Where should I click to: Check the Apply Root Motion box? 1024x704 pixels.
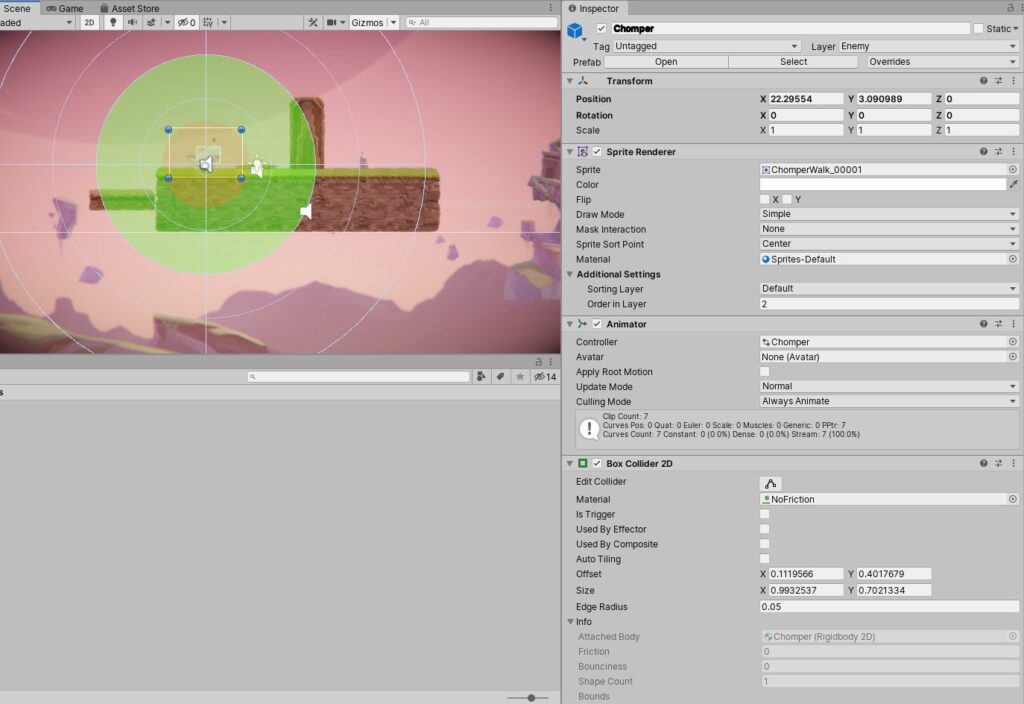765,372
